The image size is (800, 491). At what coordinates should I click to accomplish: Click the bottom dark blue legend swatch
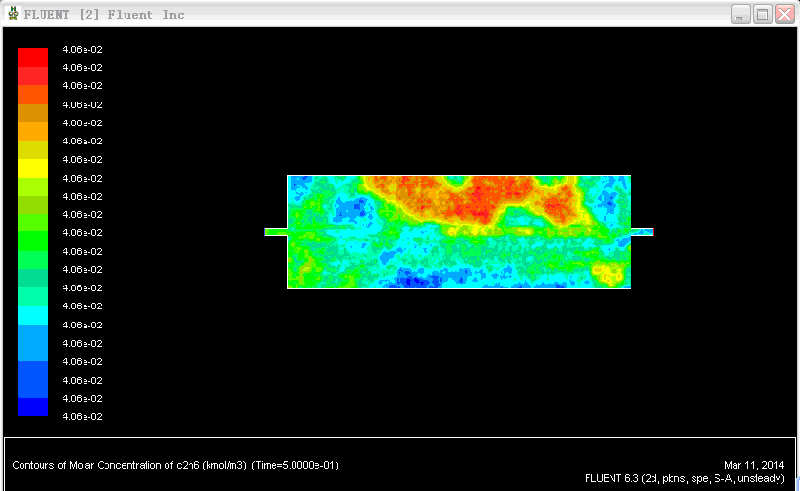click(33, 407)
